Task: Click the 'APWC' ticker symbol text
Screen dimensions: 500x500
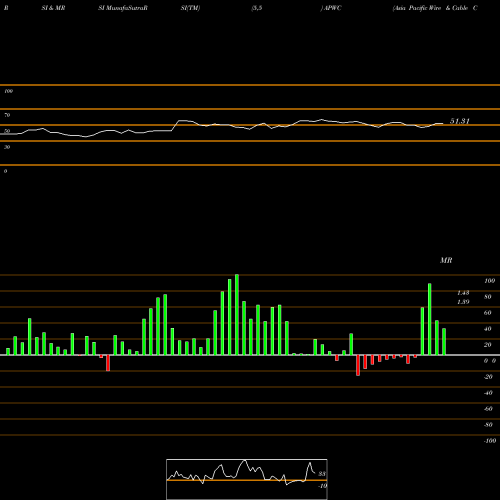Action: pyautogui.click(x=332, y=8)
